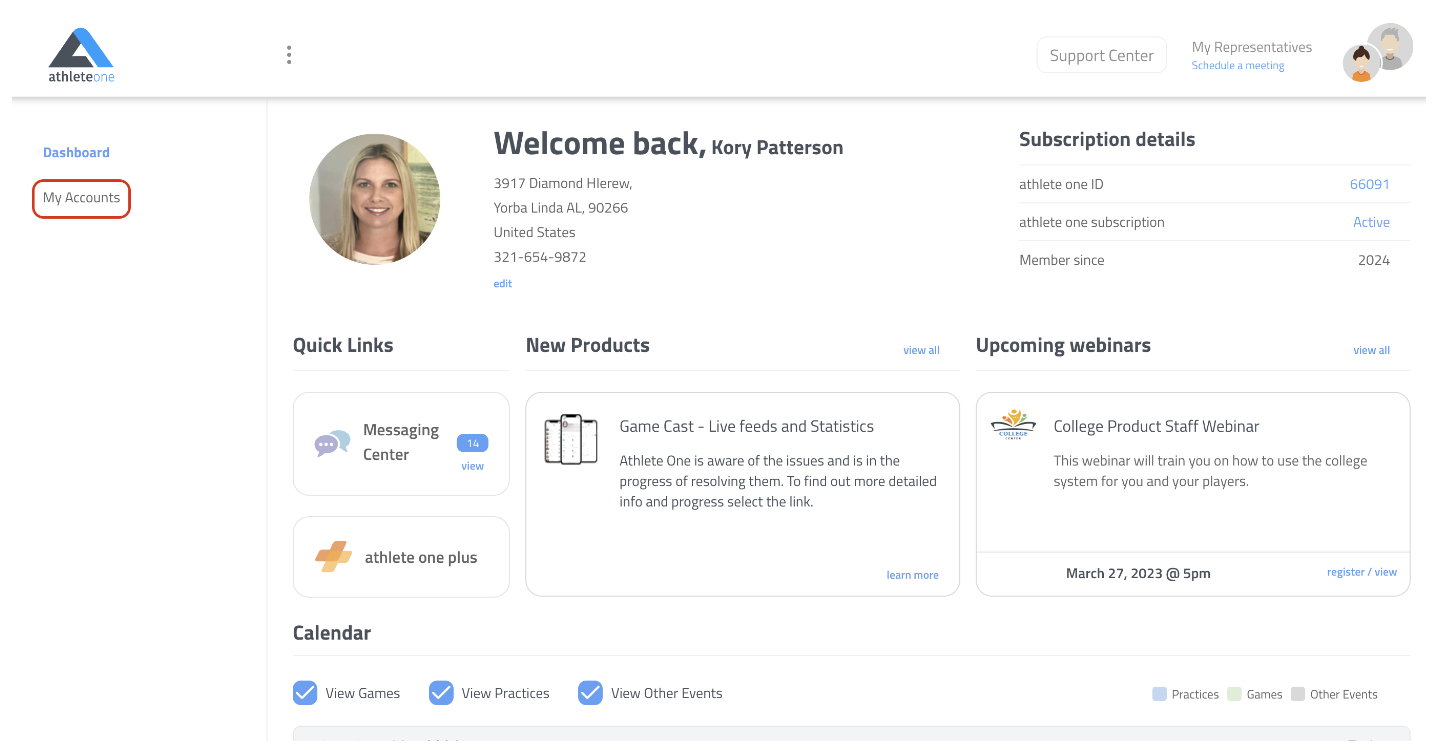This screenshot has height=750, width=1442.
Task: Click the Welcome back heading
Action: click(x=600, y=144)
